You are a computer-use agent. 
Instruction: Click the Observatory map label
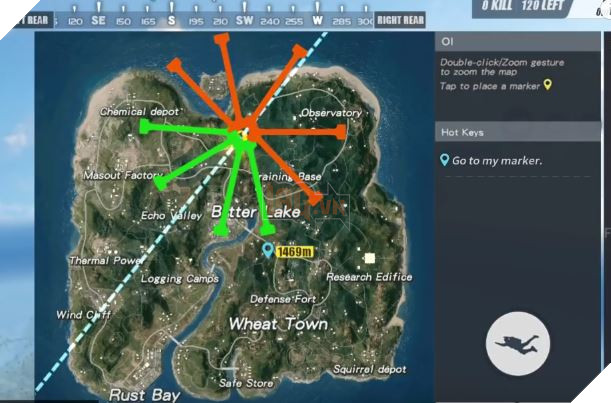click(x=331, y=113)
